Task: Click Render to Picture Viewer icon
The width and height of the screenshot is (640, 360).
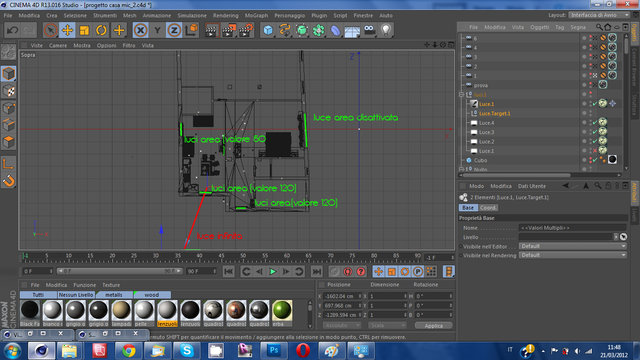Action: pos(229,30)
